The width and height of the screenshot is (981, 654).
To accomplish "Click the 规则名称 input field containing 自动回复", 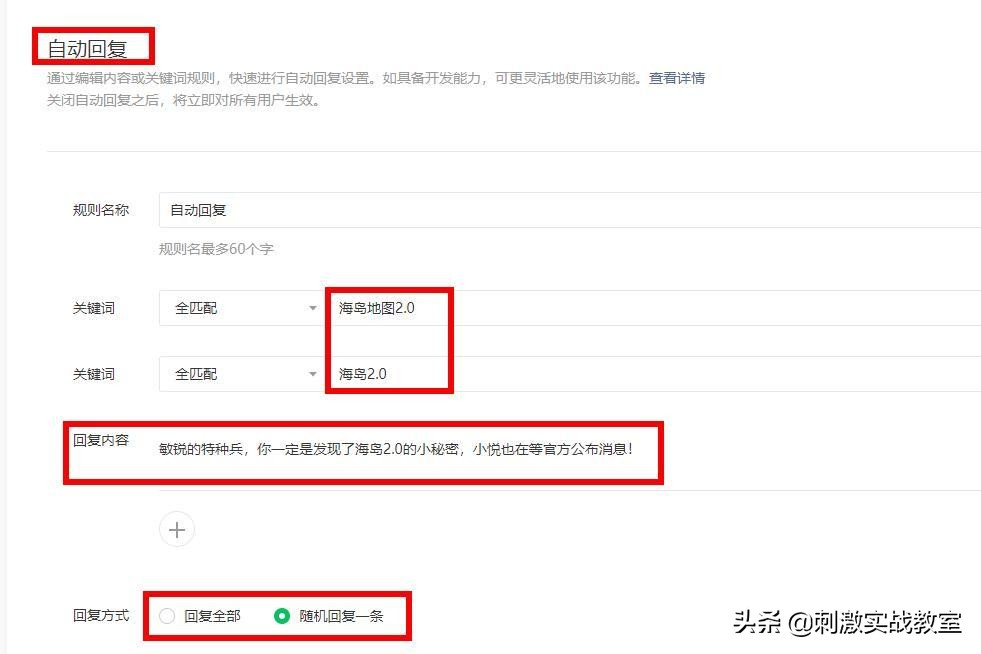I will [x=569, y=210].
